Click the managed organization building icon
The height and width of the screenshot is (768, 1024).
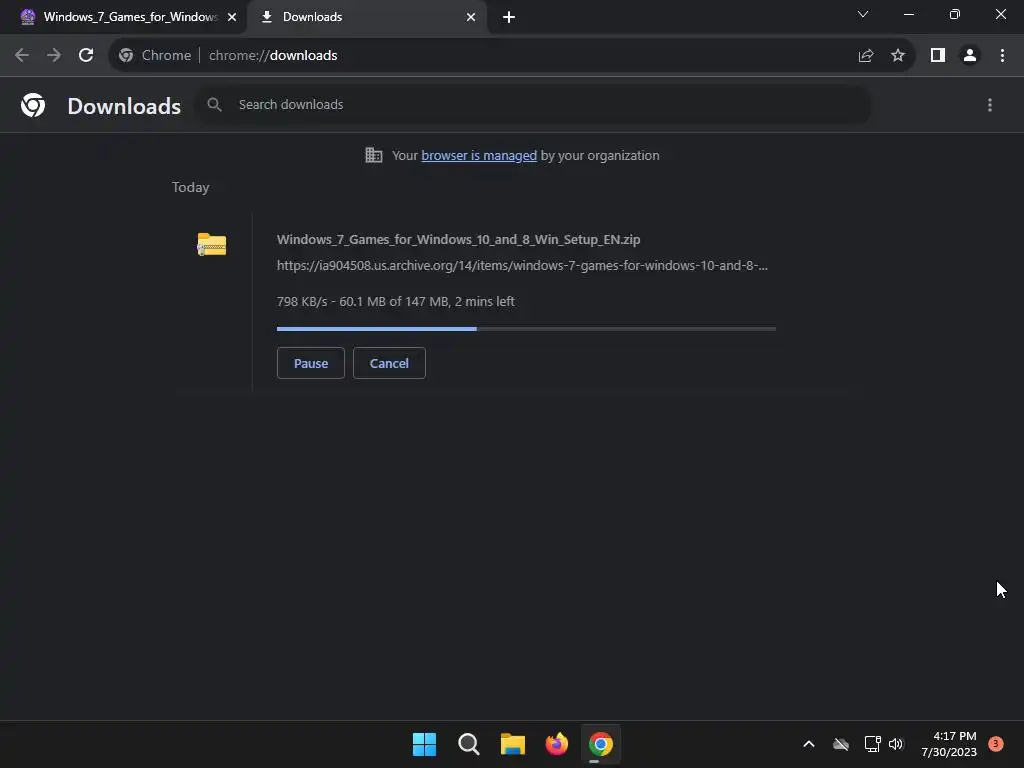pos(374,155)
